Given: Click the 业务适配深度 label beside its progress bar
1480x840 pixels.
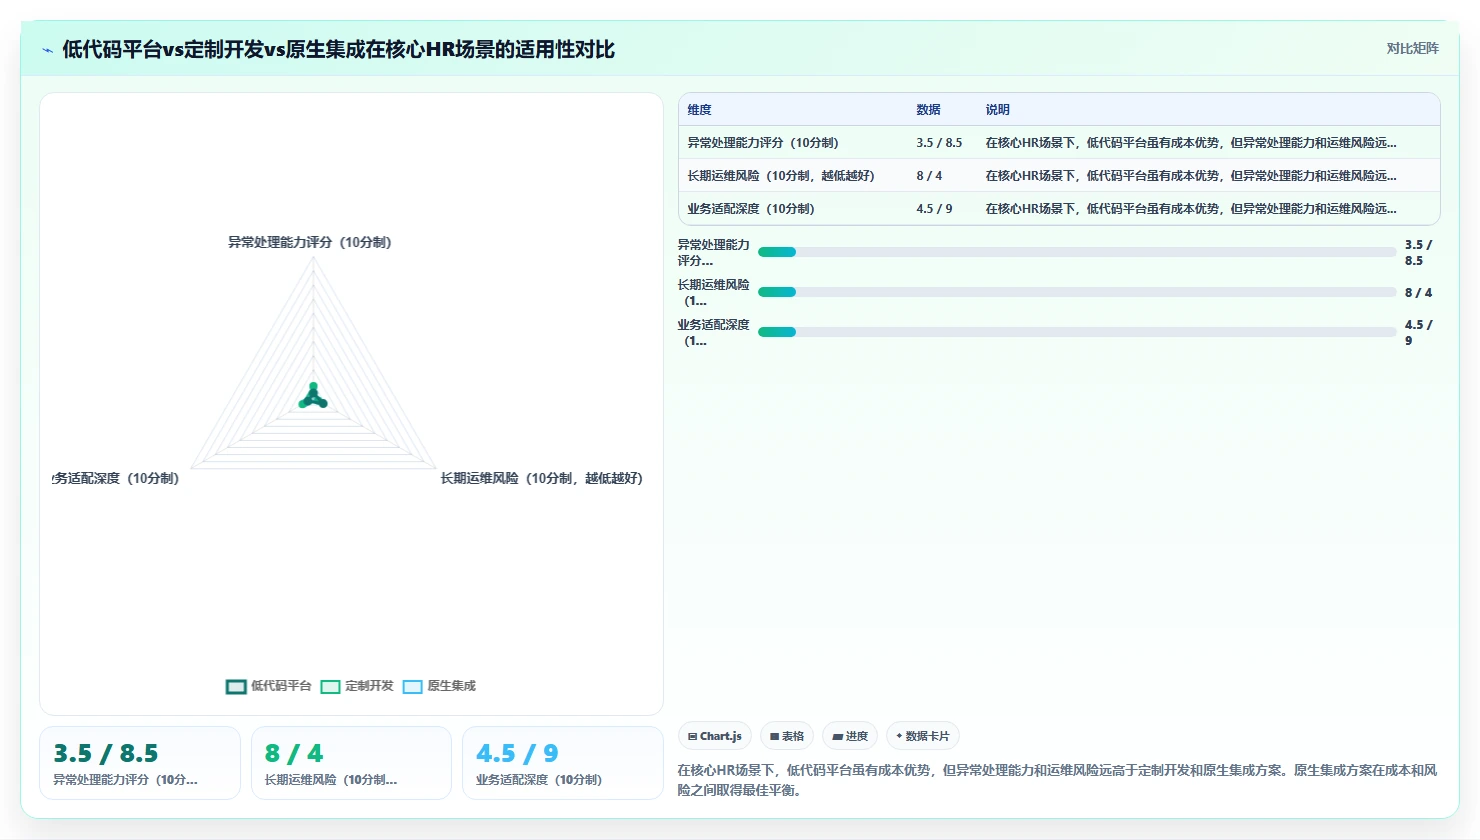Looking at the screenshot, I should click(x=713, y=332).
